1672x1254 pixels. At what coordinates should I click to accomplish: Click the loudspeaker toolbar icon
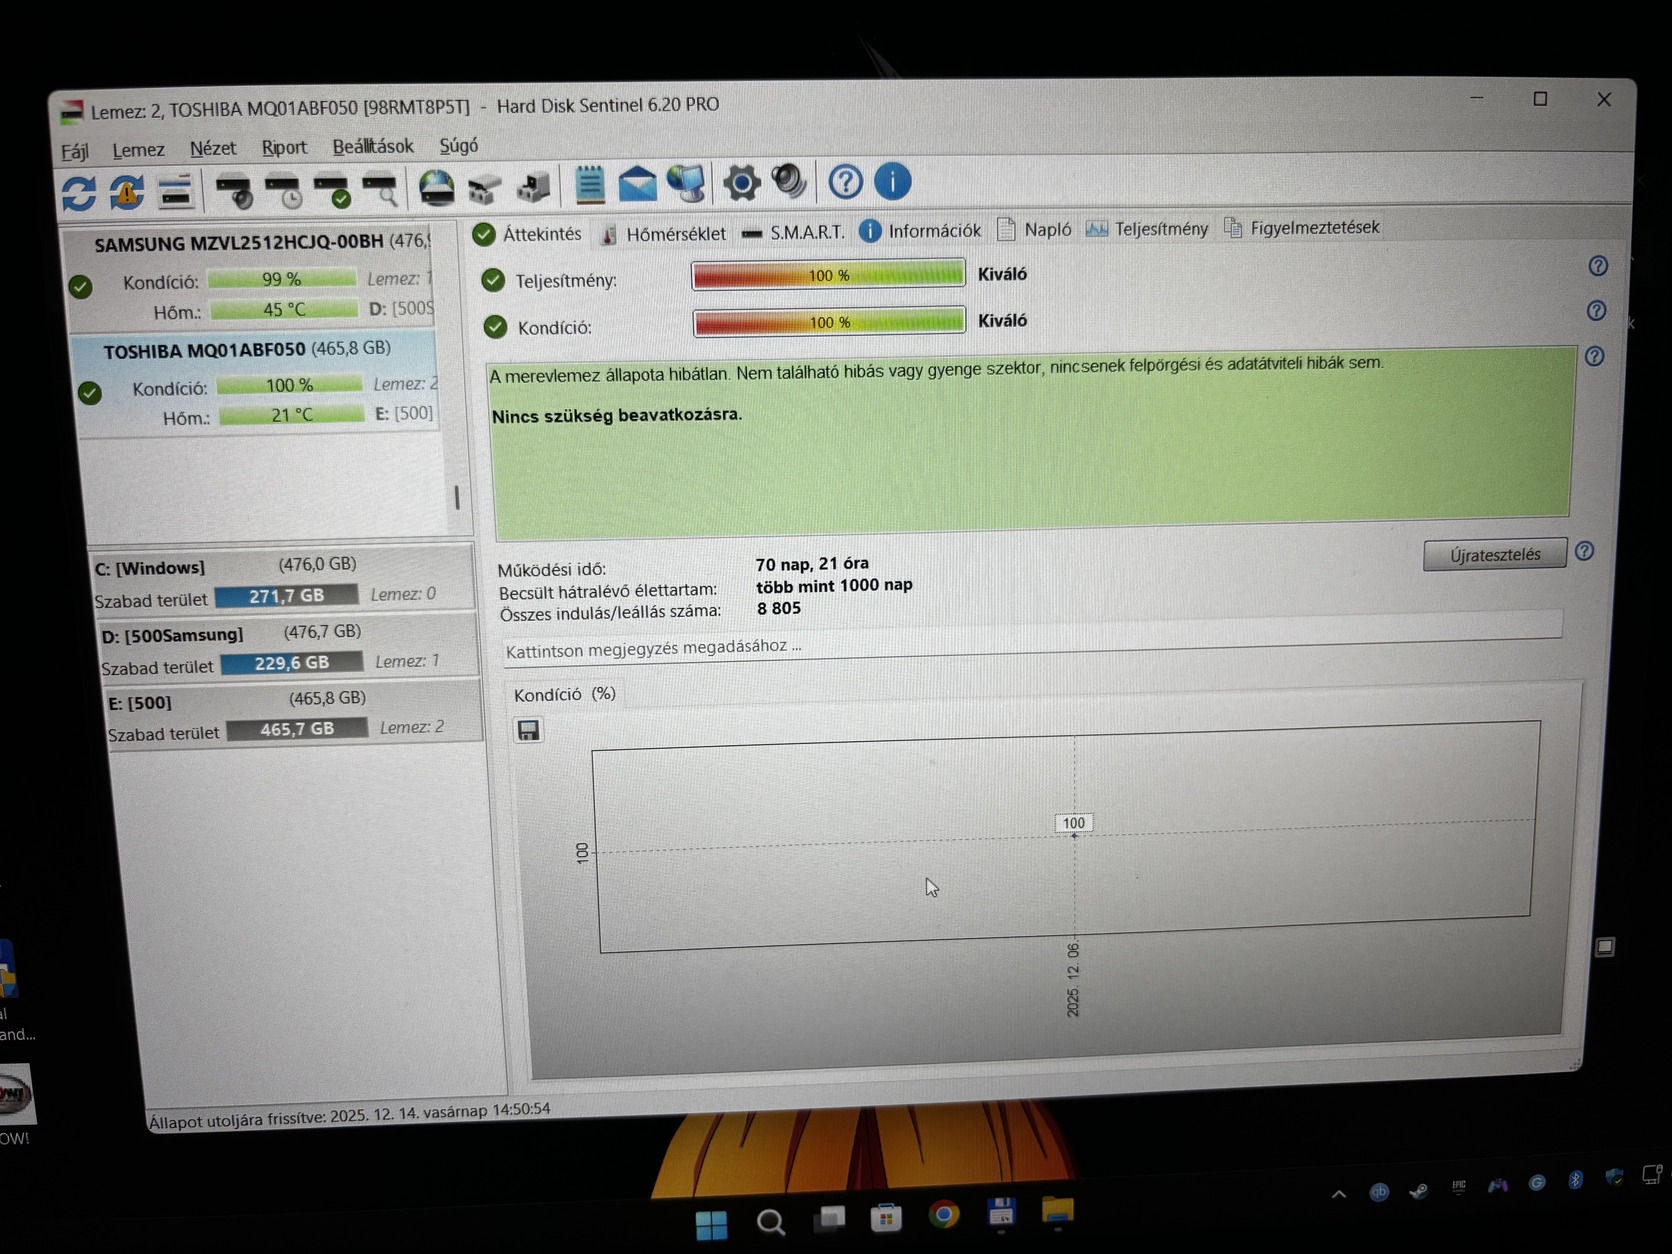tap(789, 181)
